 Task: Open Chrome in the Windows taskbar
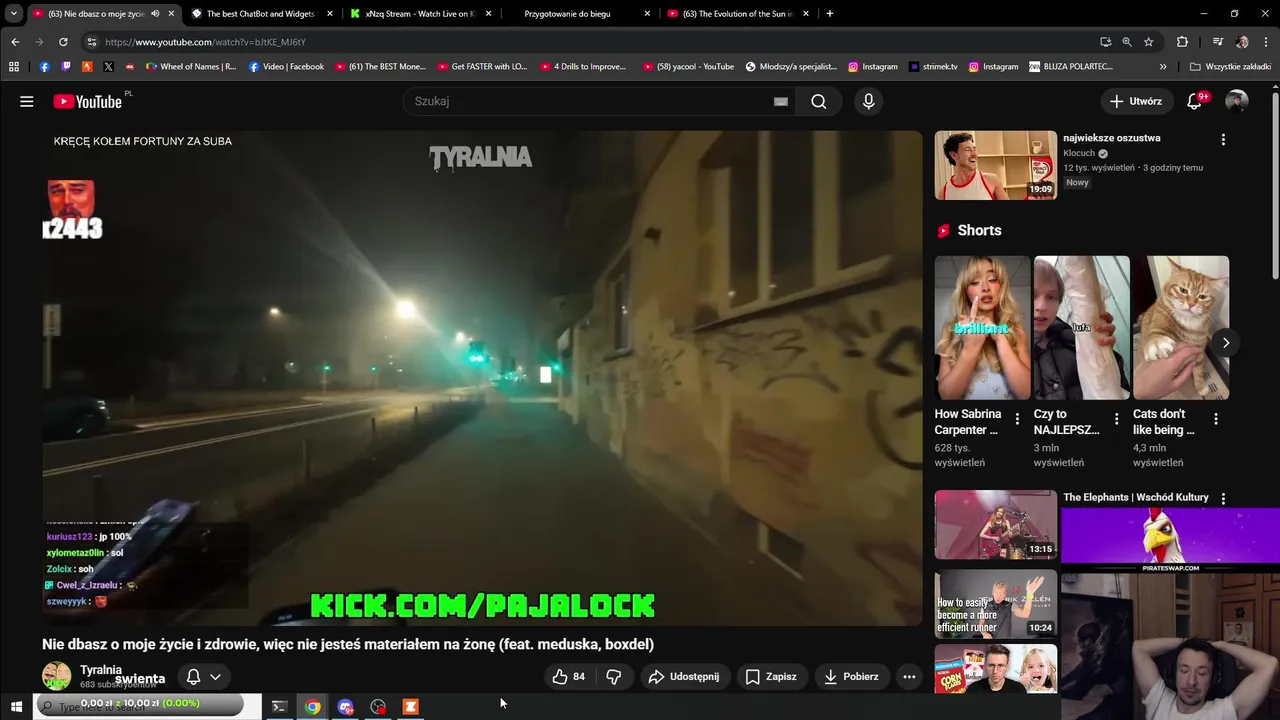click(x=313, y=706)
